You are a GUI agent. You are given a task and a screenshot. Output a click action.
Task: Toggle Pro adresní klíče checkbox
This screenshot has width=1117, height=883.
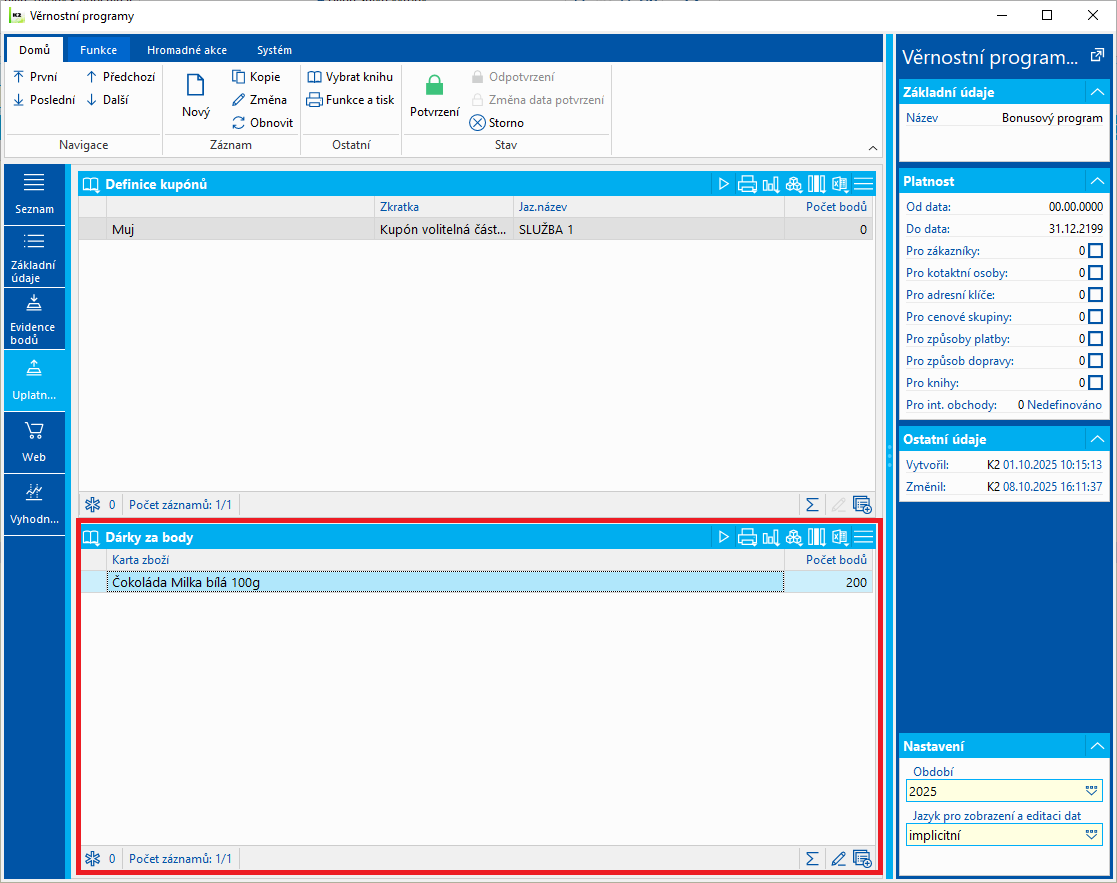[1096, 295]
